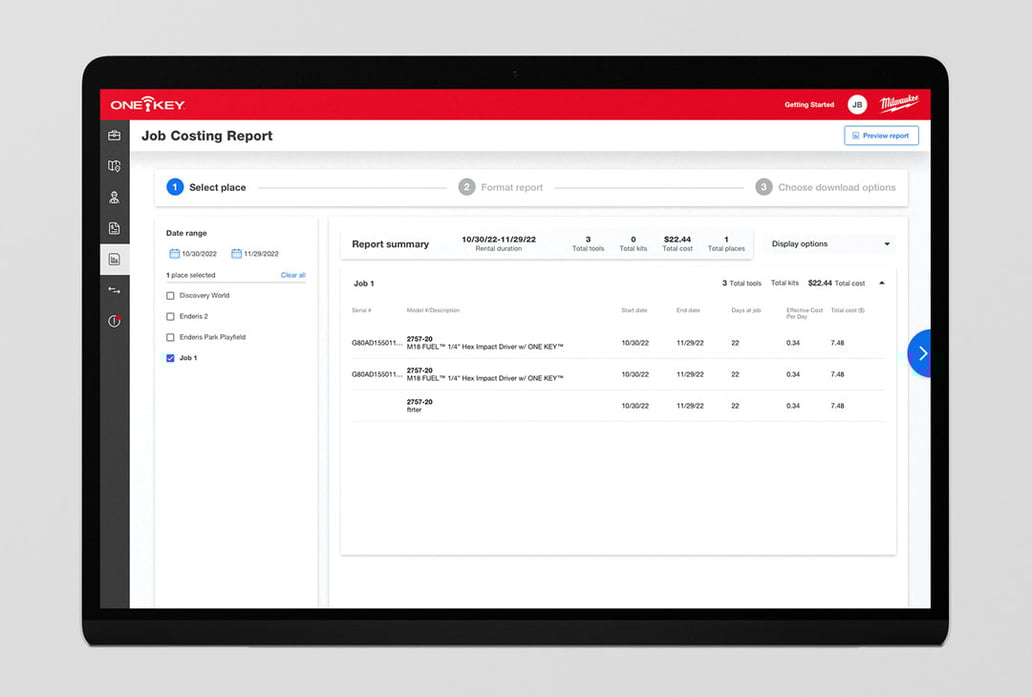The width and height of the screenshot is (1032, 697).
Task: Open Choose download options step
Action: [764, 187]
